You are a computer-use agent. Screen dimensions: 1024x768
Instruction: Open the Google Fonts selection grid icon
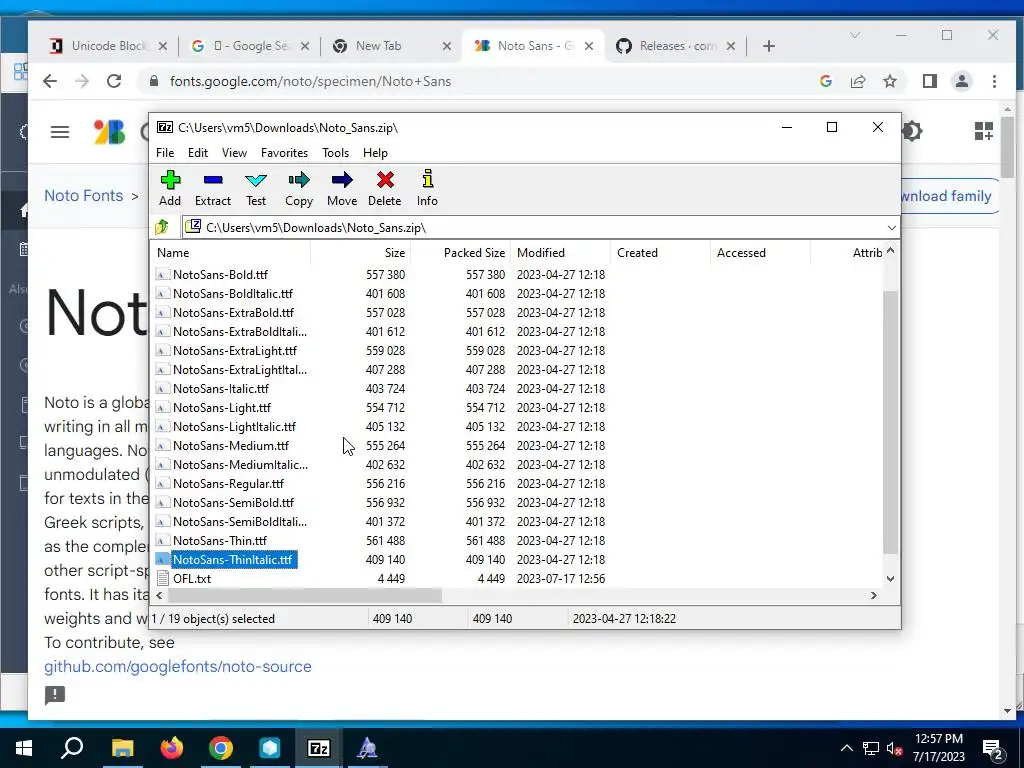click(x=984, y=131)
